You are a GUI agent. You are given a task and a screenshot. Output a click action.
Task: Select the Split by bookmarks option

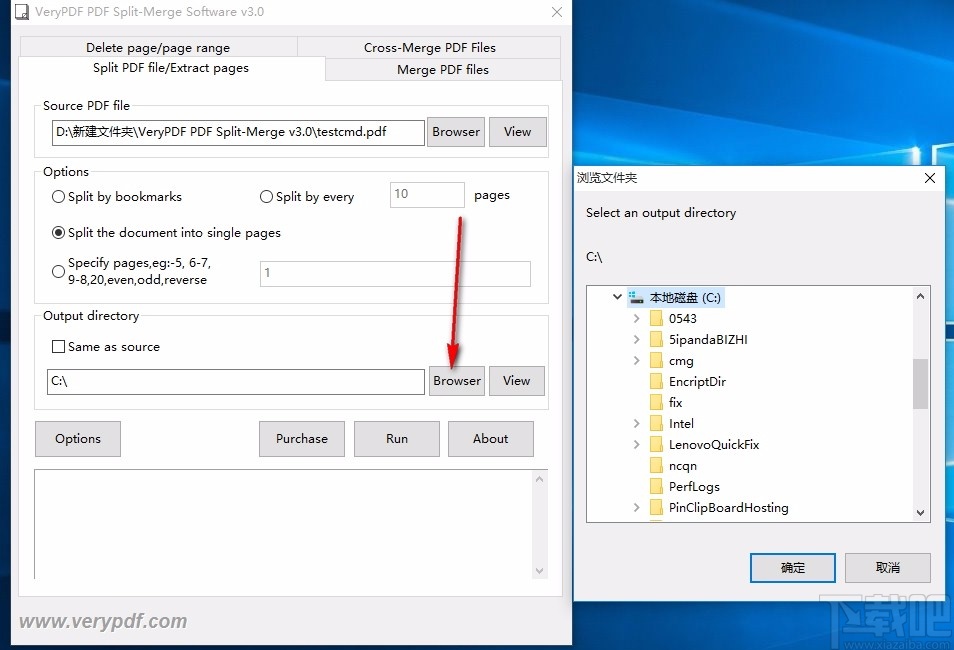click(x=58, y=197)
